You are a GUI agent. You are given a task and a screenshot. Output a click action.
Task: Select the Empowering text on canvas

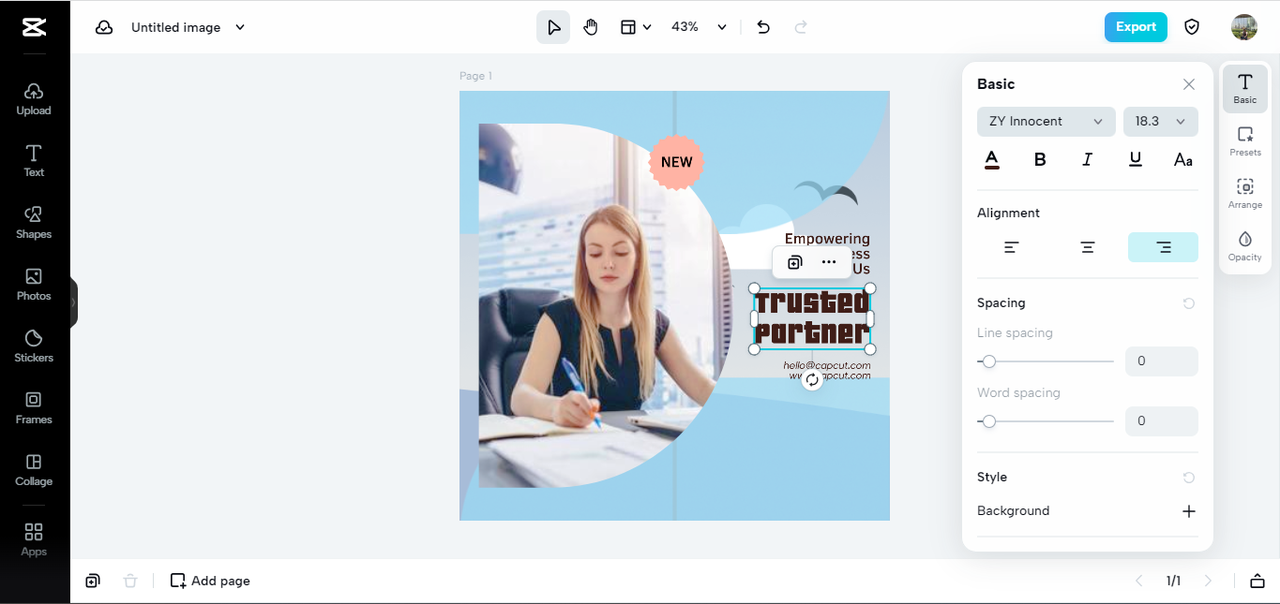[x=827, y=238]
